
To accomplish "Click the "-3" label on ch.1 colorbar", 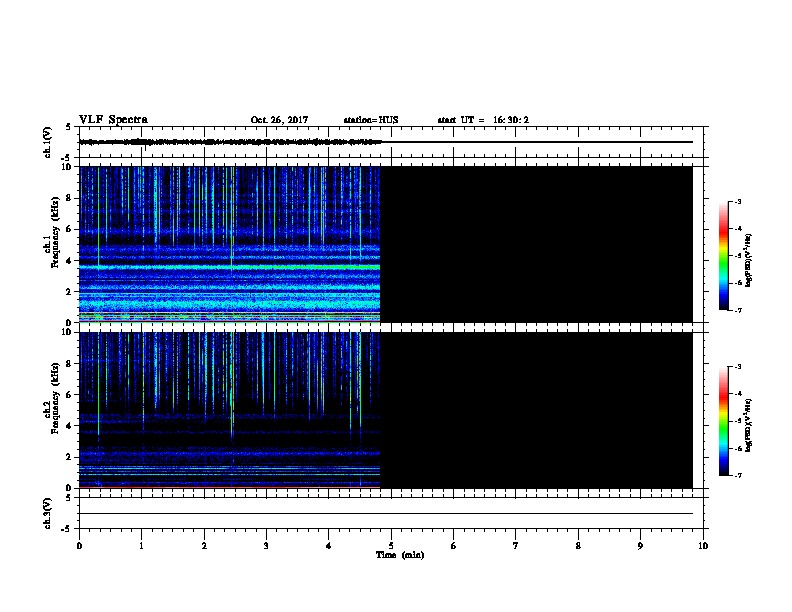I will 737,202.
